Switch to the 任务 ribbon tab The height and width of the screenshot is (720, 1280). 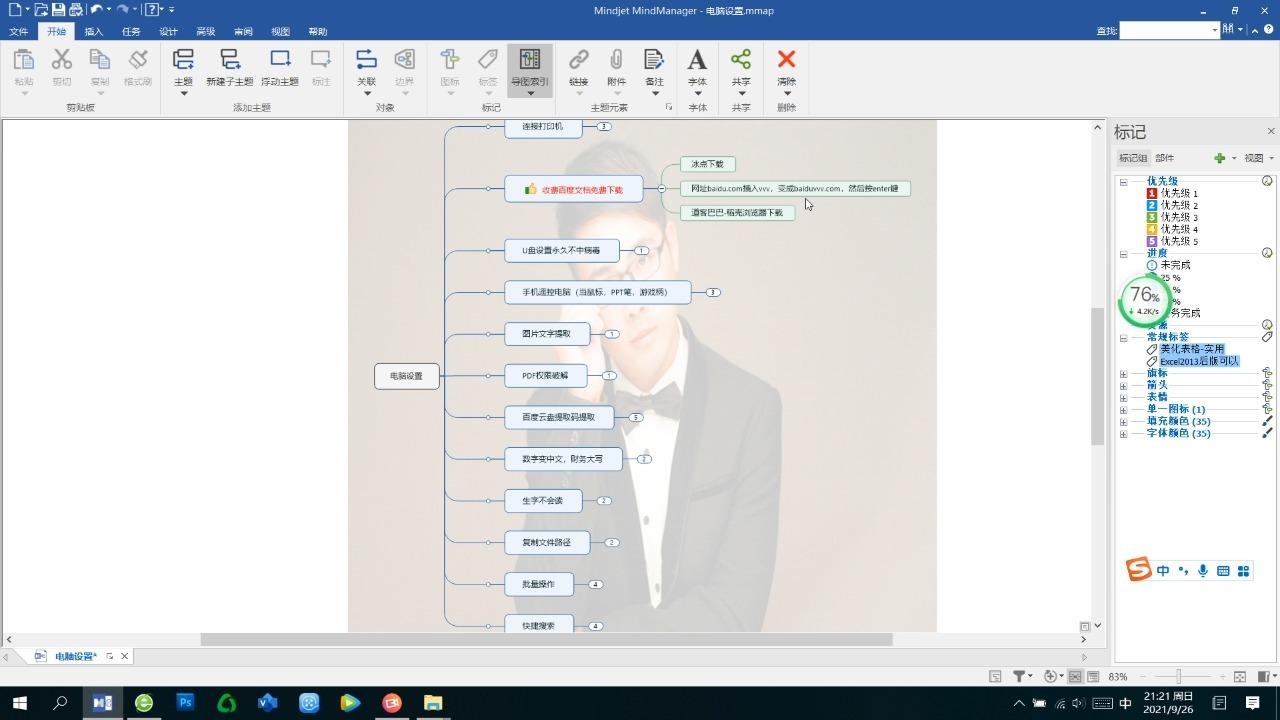[x=131, y=32]
